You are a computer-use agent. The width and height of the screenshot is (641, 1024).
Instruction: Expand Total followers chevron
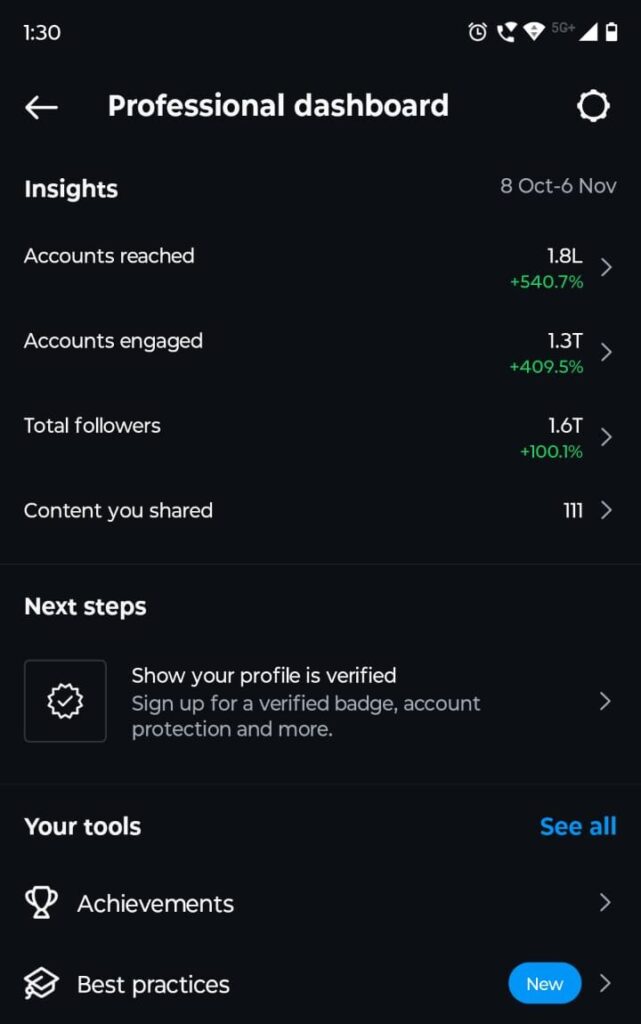point(605,437)
